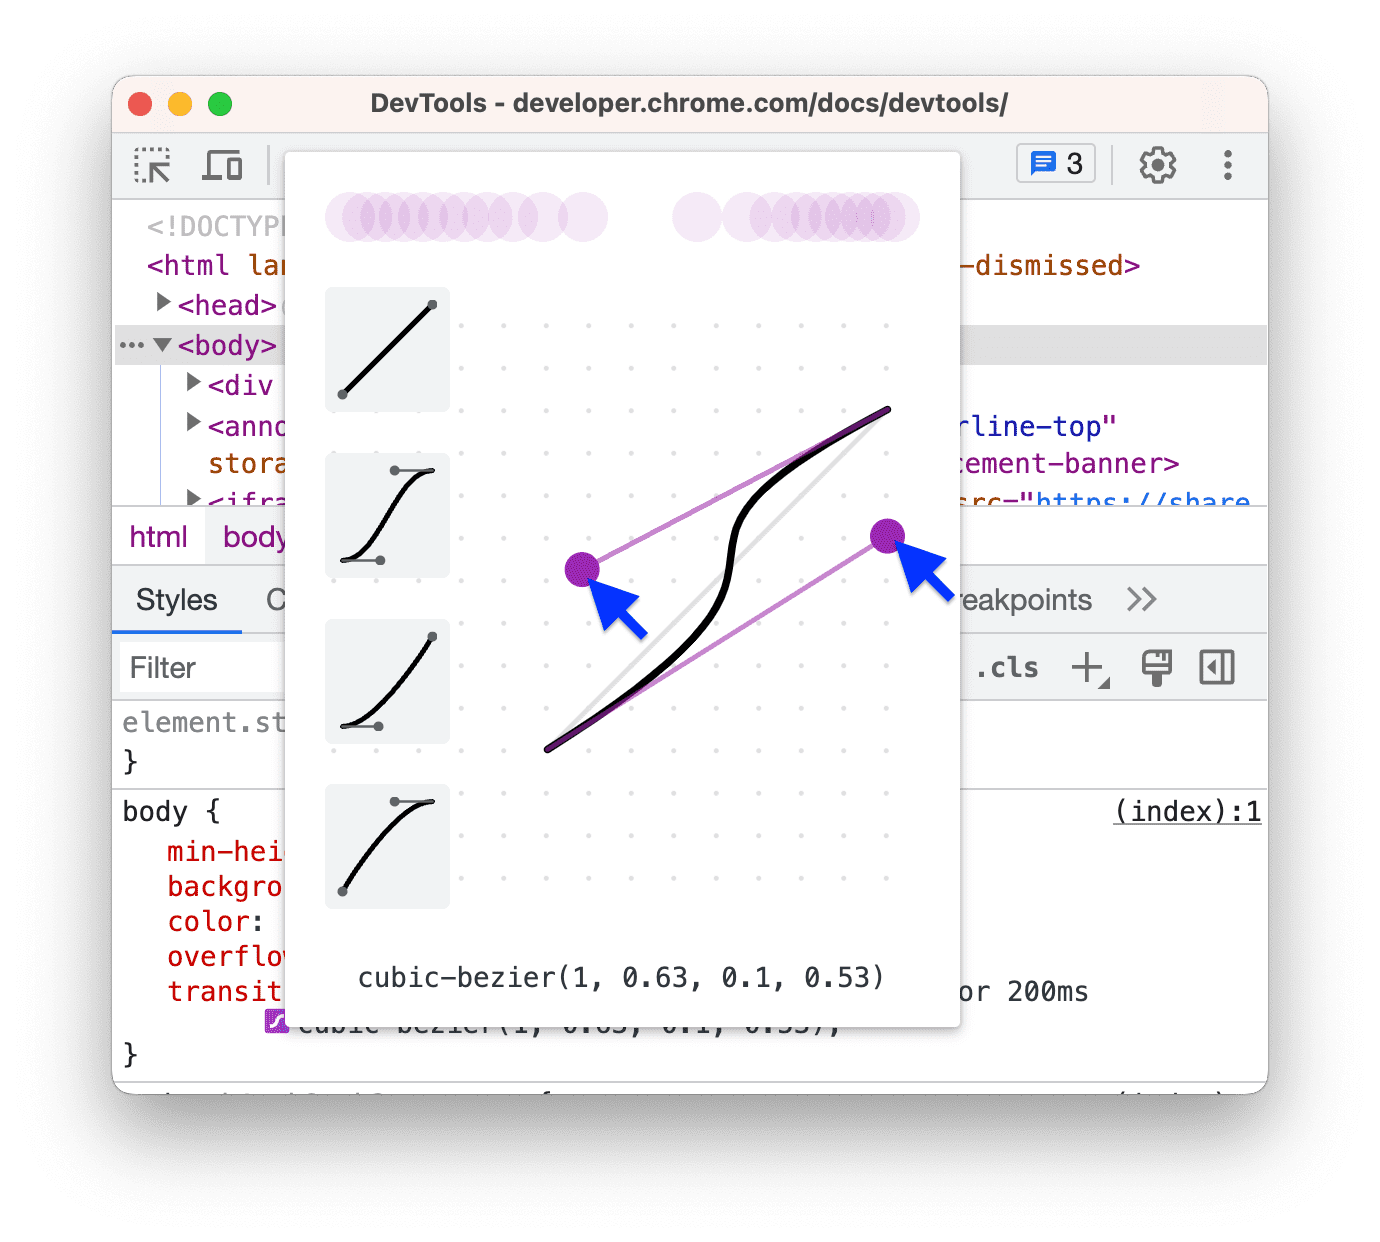This screenshot has width=1380, height=1242.
Task: Open the three-dot customize menu
Action: click(1227, 165)
